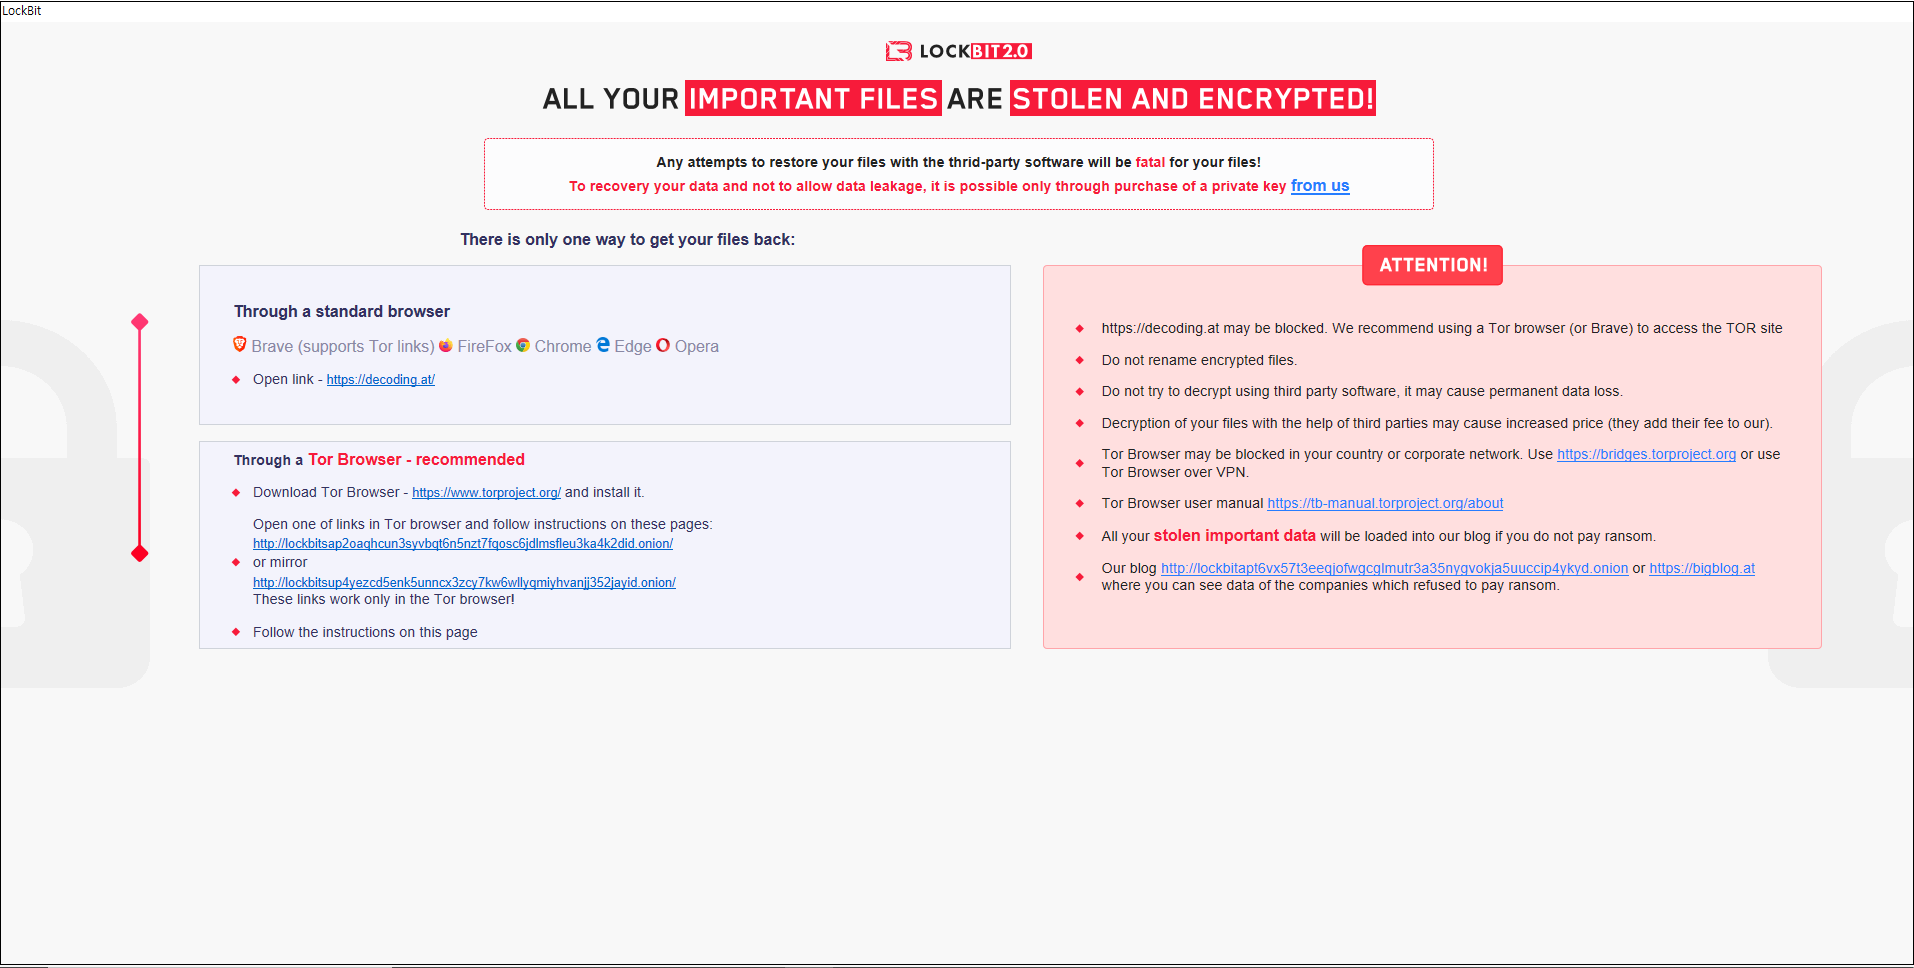Click the Edge browser icon
The width and height of the screenshot is (1914, 968).
point(603,344)
